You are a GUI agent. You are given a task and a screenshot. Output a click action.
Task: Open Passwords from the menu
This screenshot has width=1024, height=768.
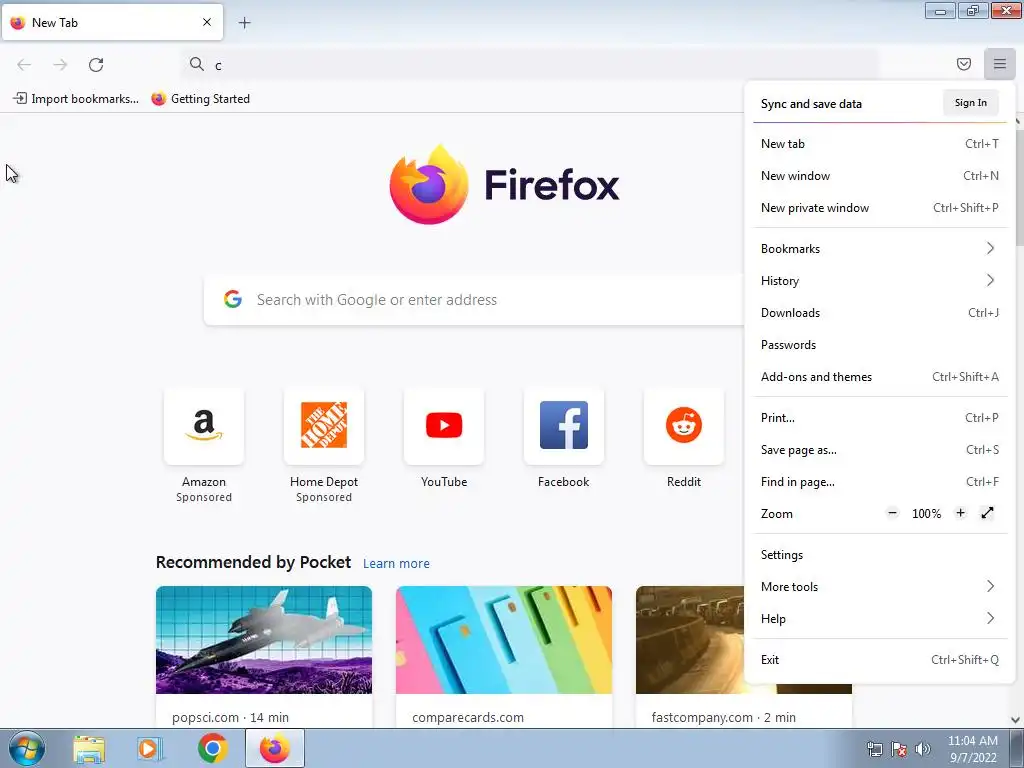click(879, 345)
